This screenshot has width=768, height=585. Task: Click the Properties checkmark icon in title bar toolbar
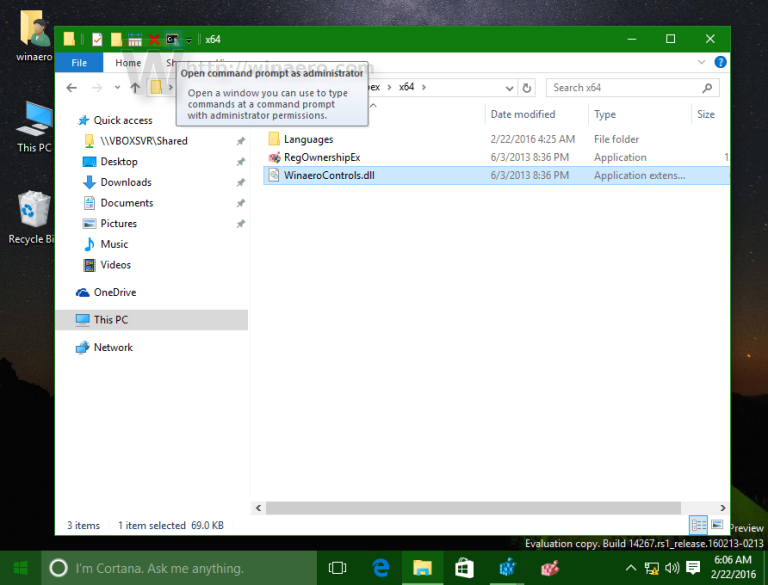(97, 40)
